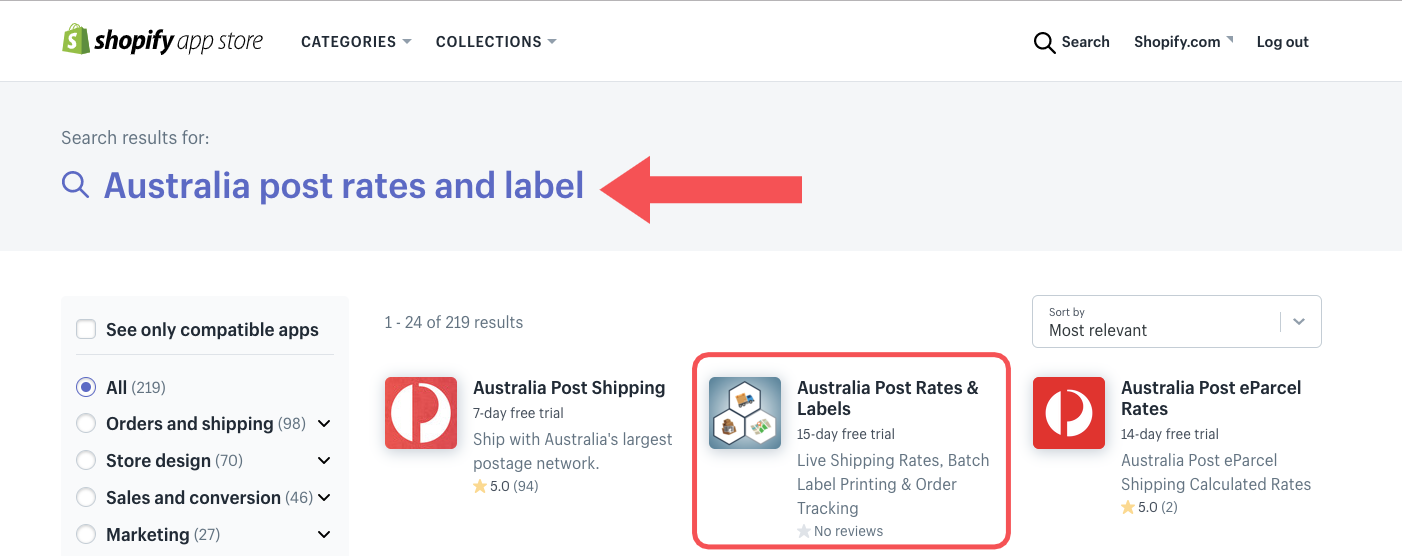Open the Categories menu
Image resolution: width=1402 pixels, height=556 pixels.
coord(356,42)
